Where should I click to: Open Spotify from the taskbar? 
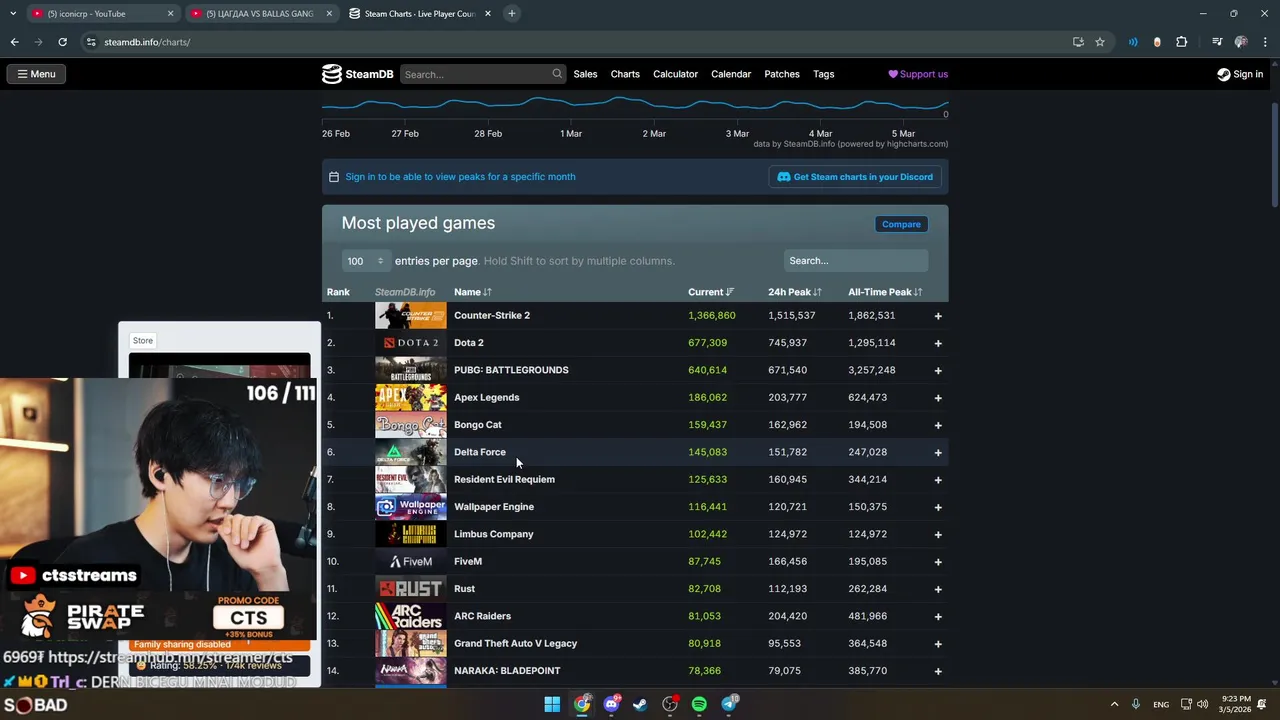pyautogui.click(x=699, y=704)
